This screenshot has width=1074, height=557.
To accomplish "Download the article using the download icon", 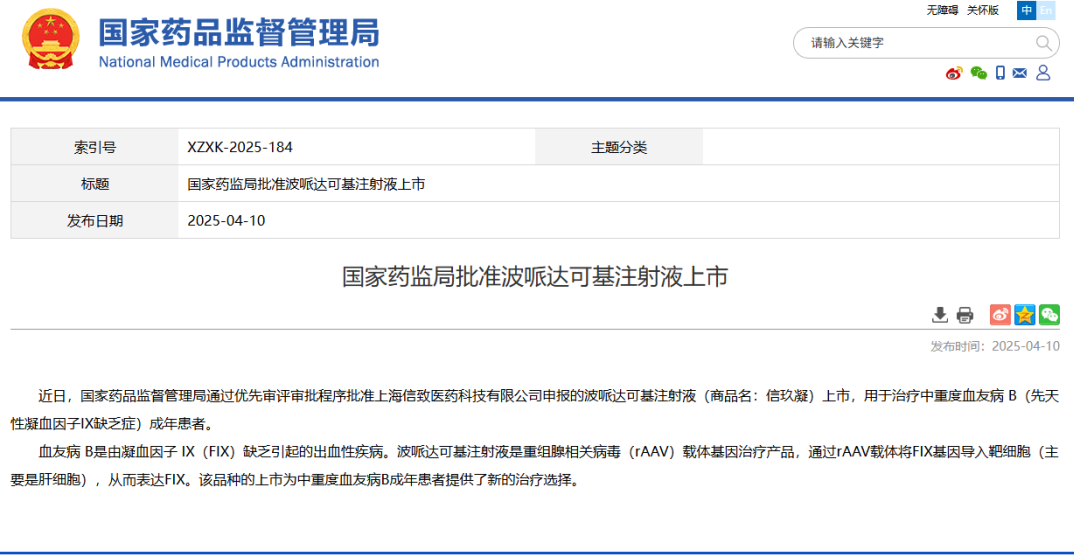I will tap(940, 315).
